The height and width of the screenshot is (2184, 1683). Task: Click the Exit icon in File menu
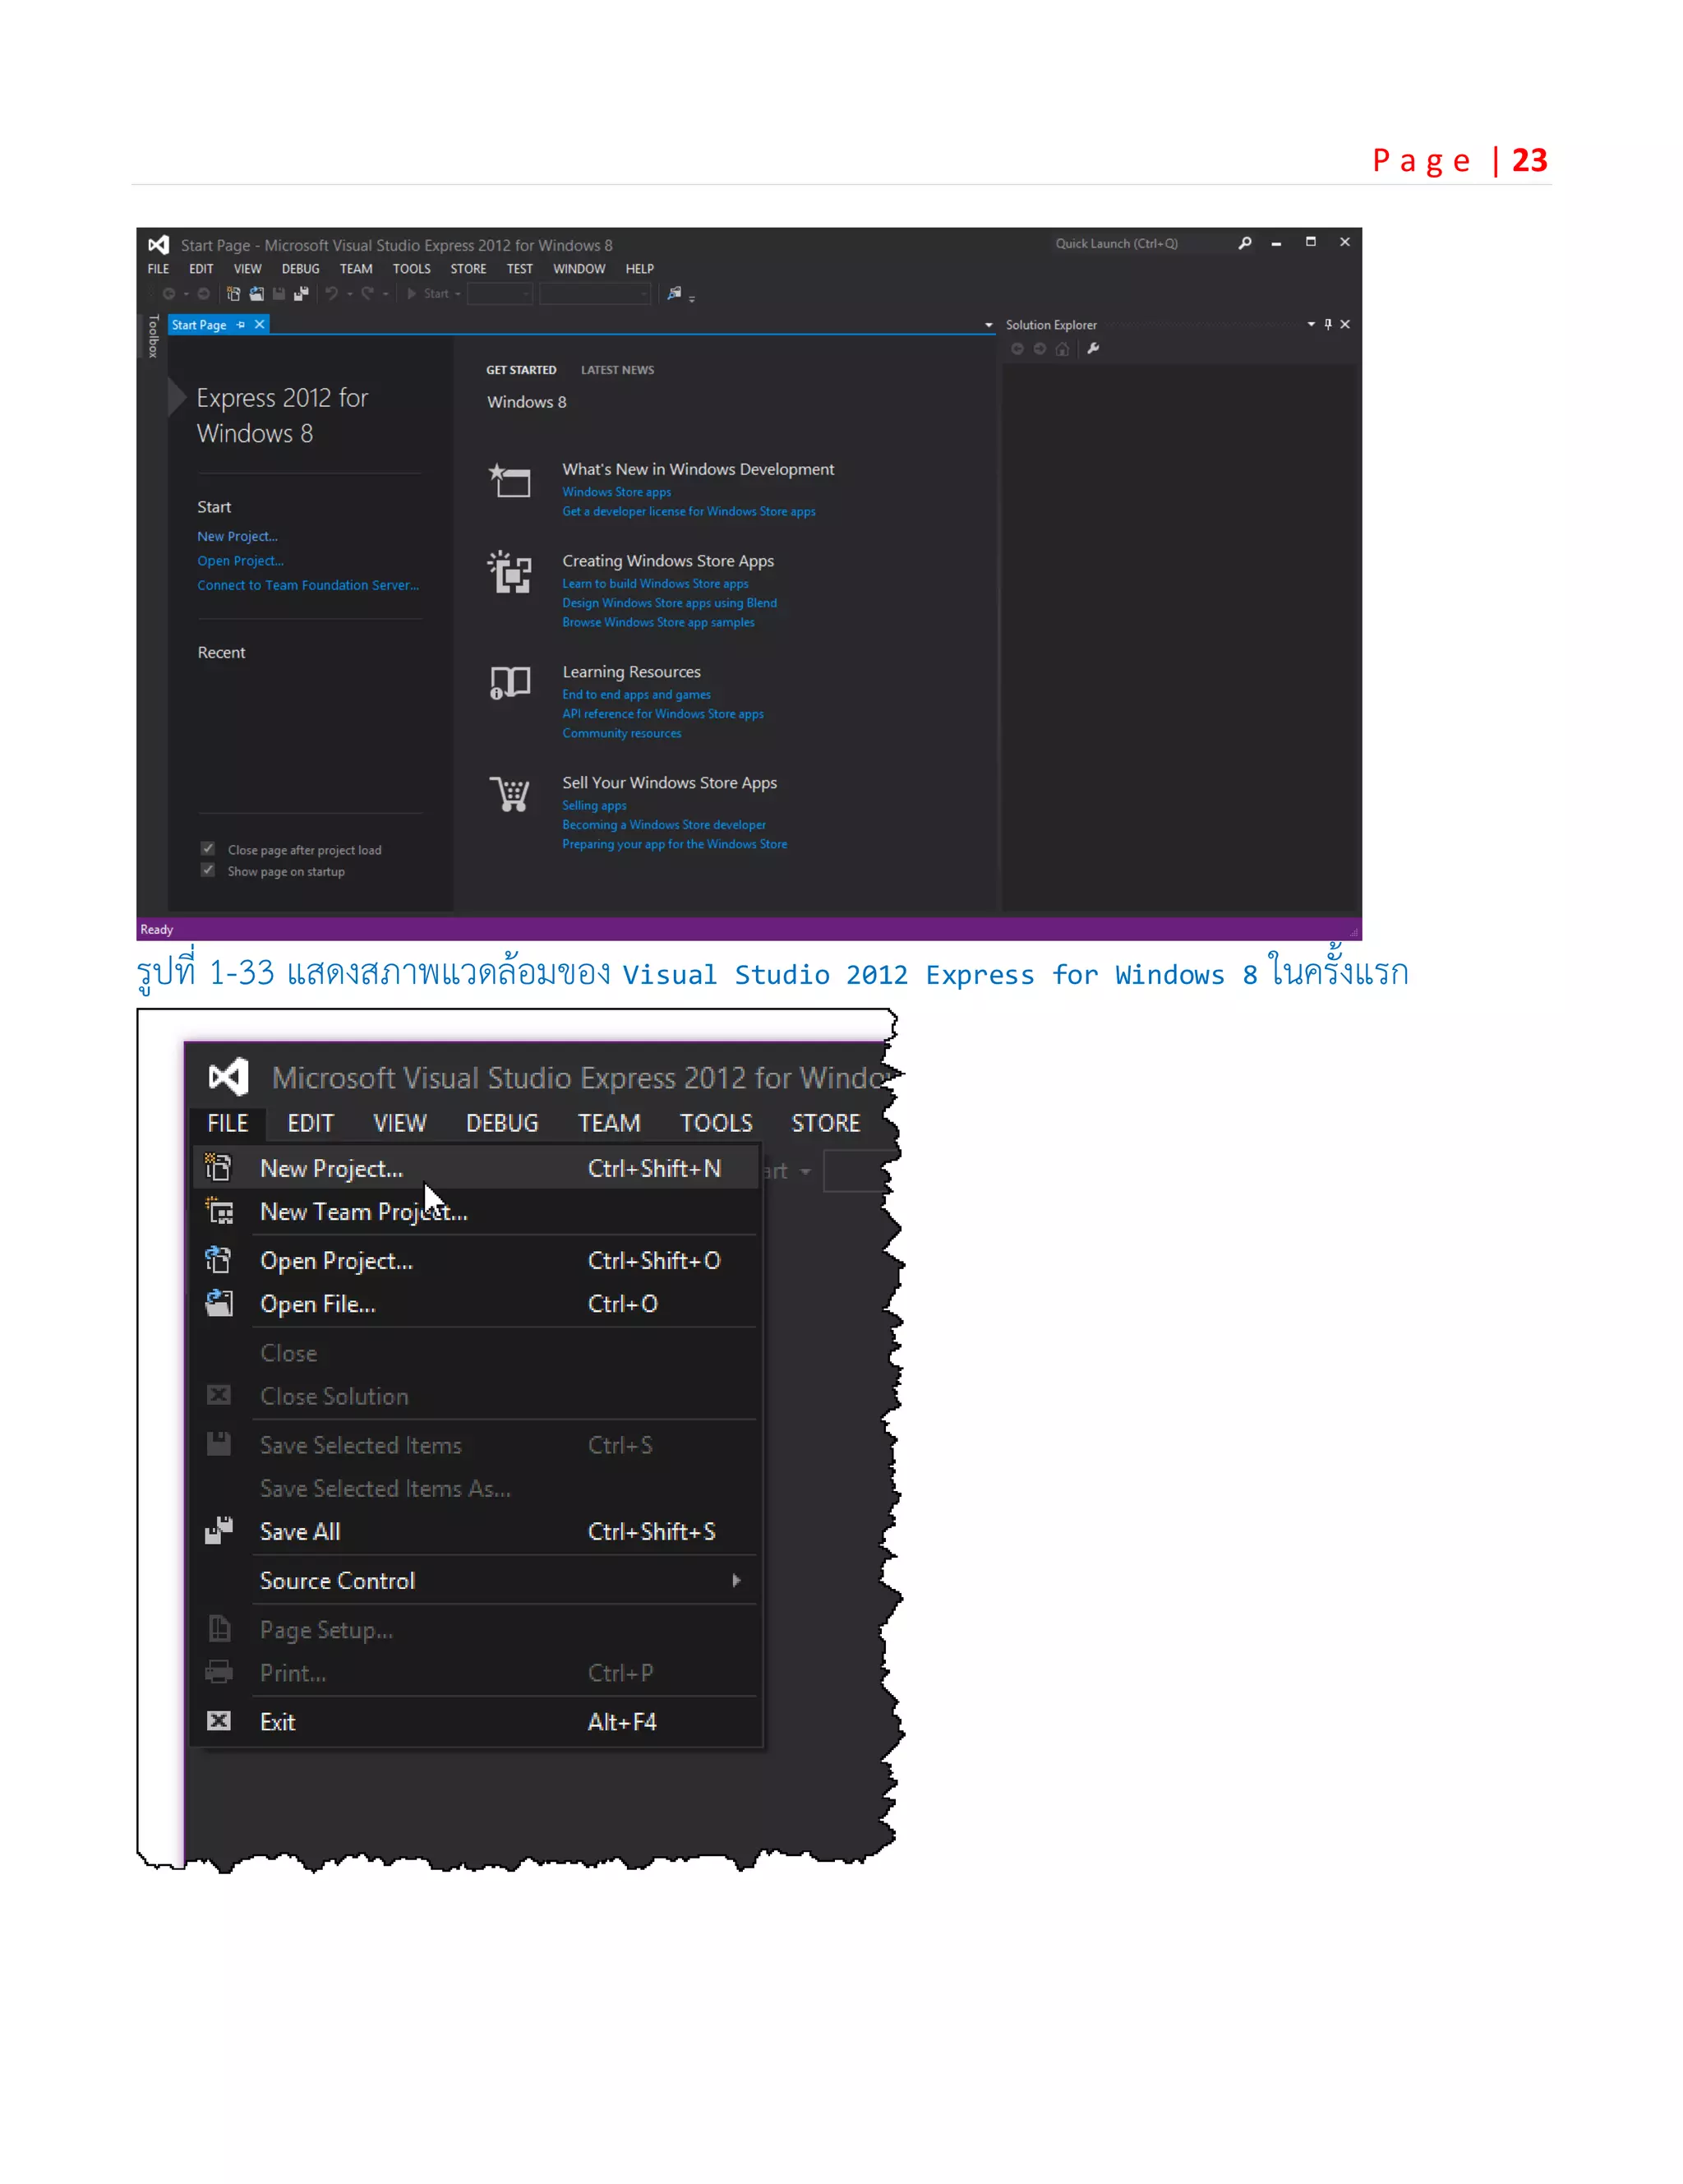[x=218, y=1721]
